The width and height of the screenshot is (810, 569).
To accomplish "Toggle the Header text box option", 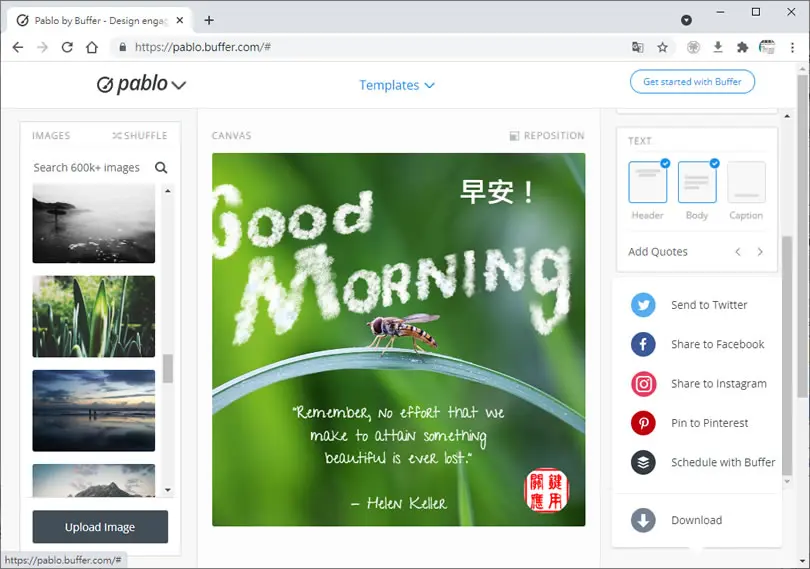I will 648,182.
